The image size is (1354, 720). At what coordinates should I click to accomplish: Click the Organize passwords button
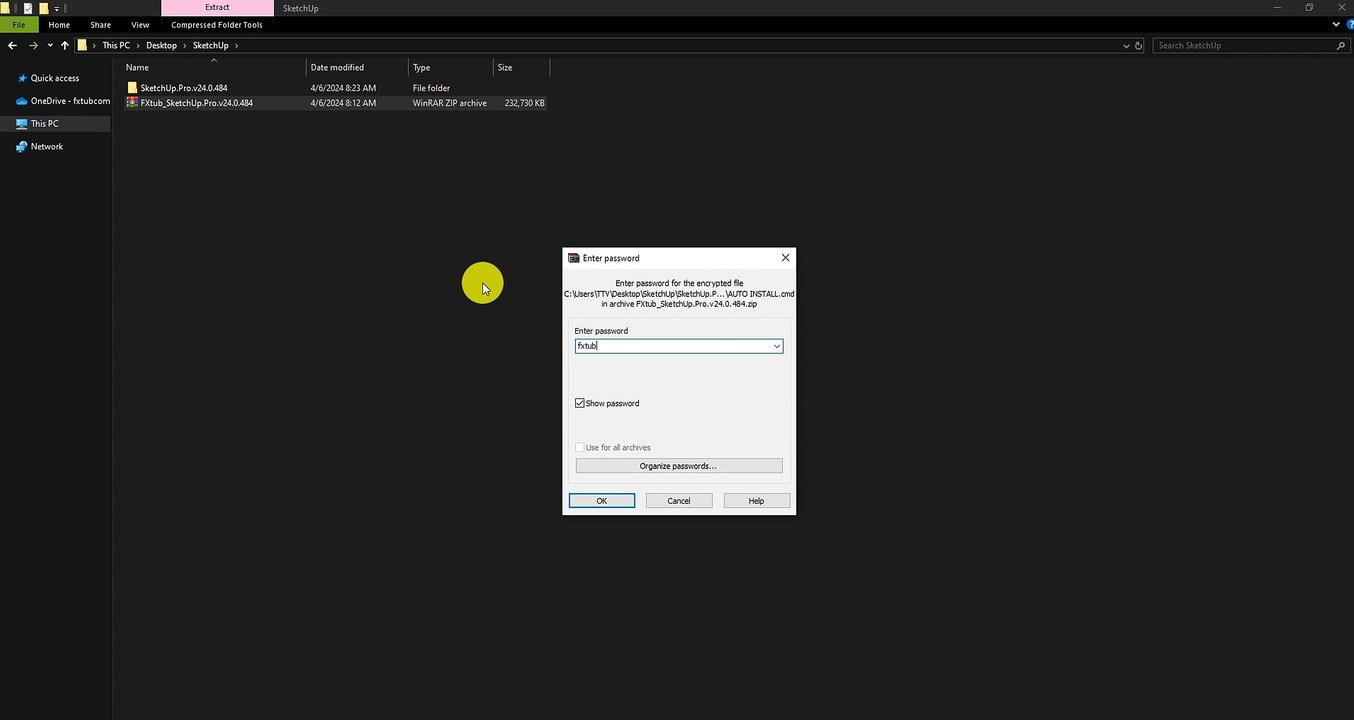pos(679,466)
